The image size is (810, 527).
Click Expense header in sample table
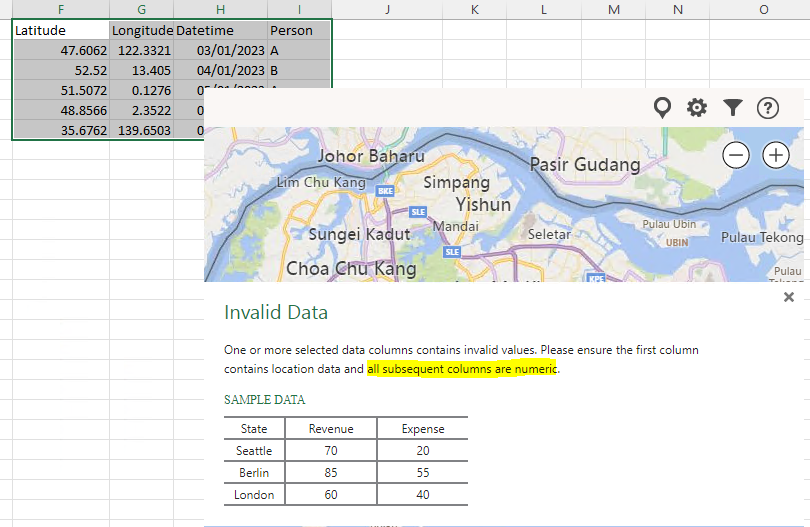tap(423, 429)
